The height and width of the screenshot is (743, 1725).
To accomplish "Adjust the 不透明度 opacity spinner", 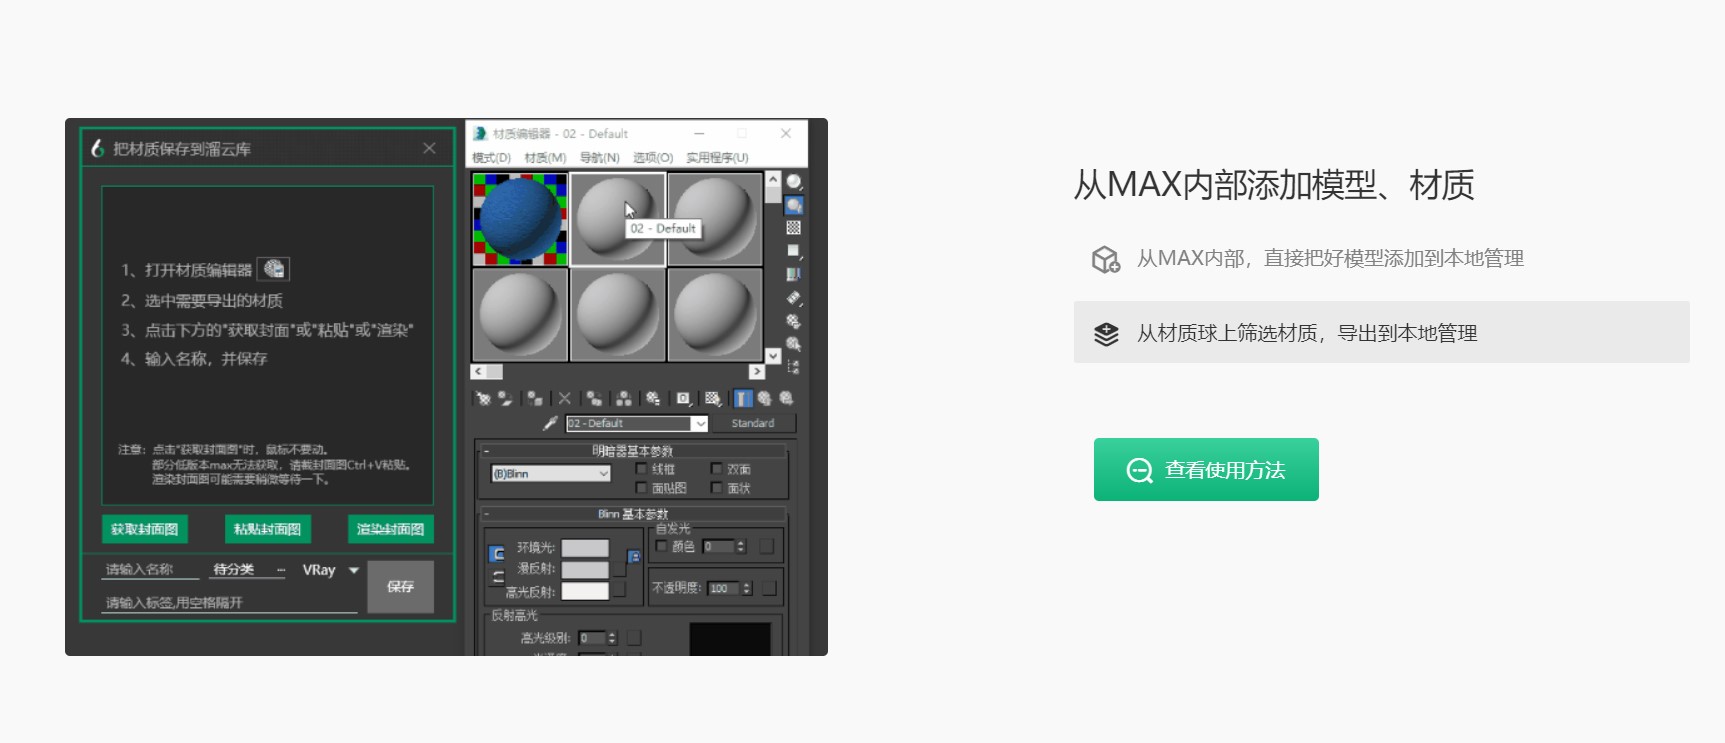I will (747, 588).
